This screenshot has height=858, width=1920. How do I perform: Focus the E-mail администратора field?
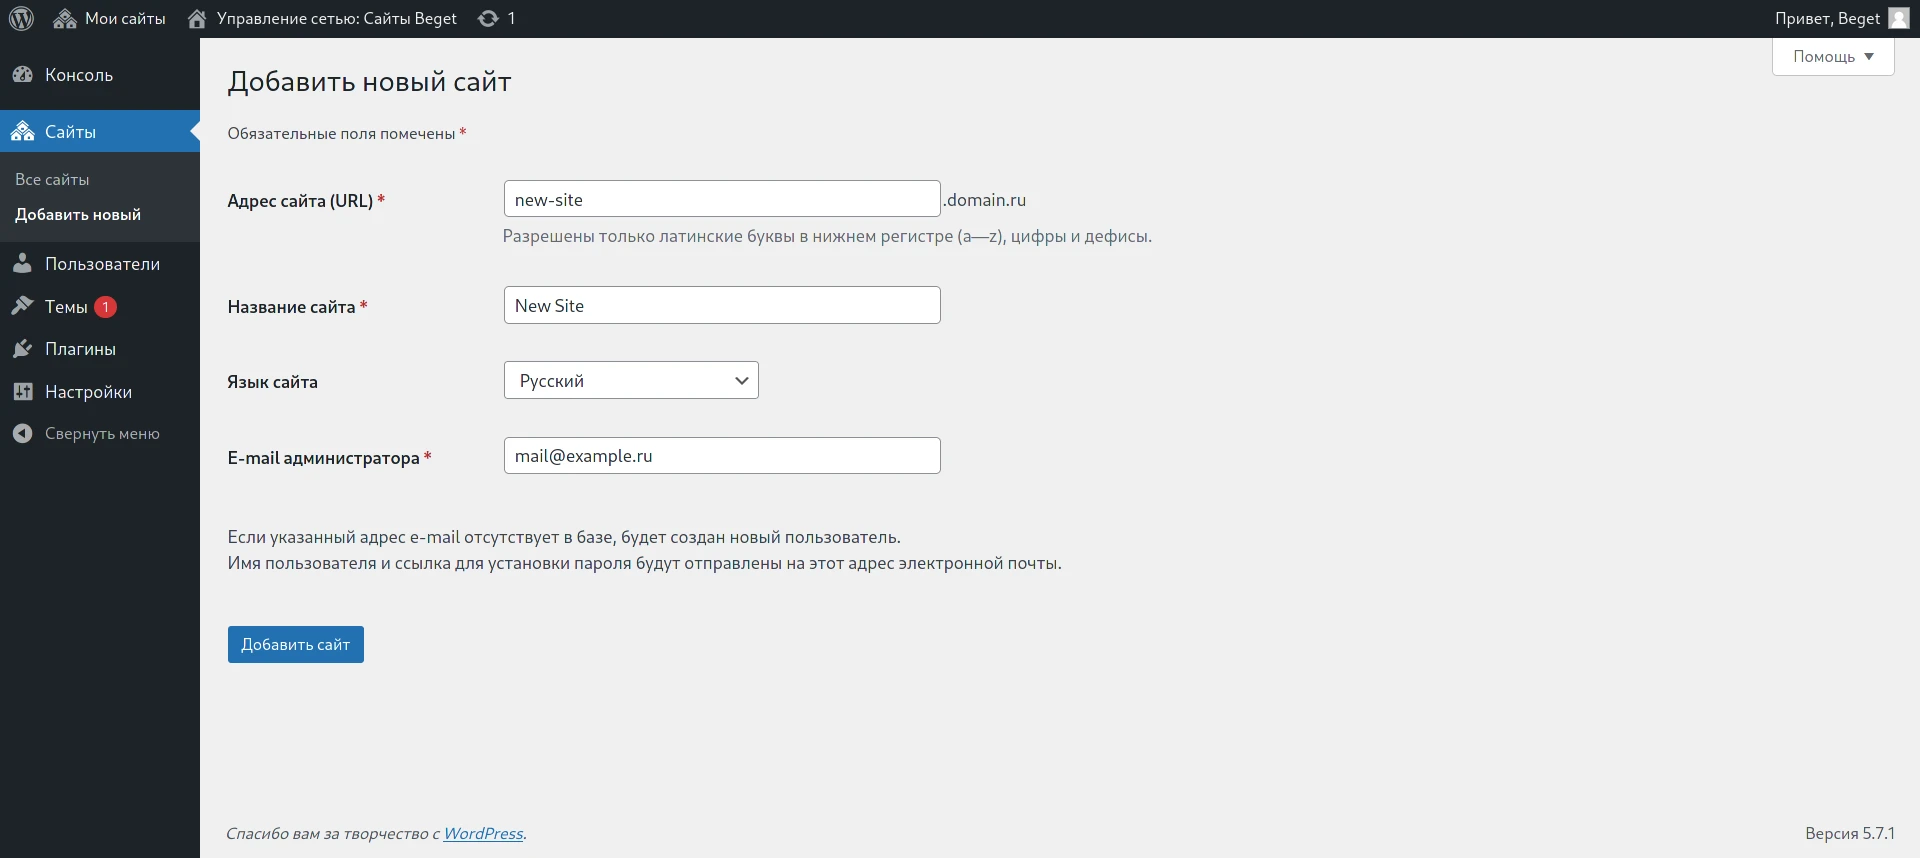point(721,456)
